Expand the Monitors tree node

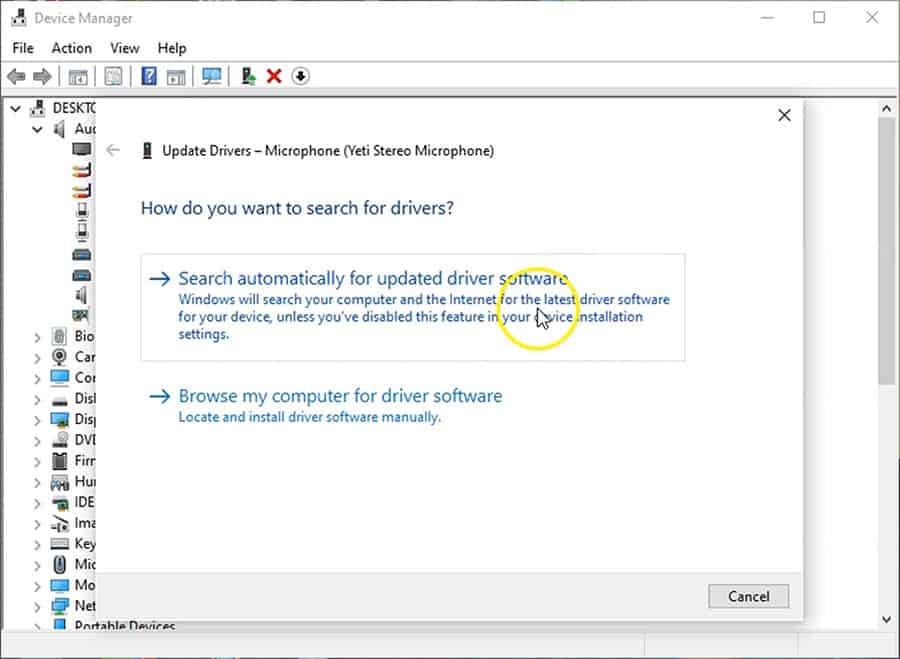coord(37,586)
